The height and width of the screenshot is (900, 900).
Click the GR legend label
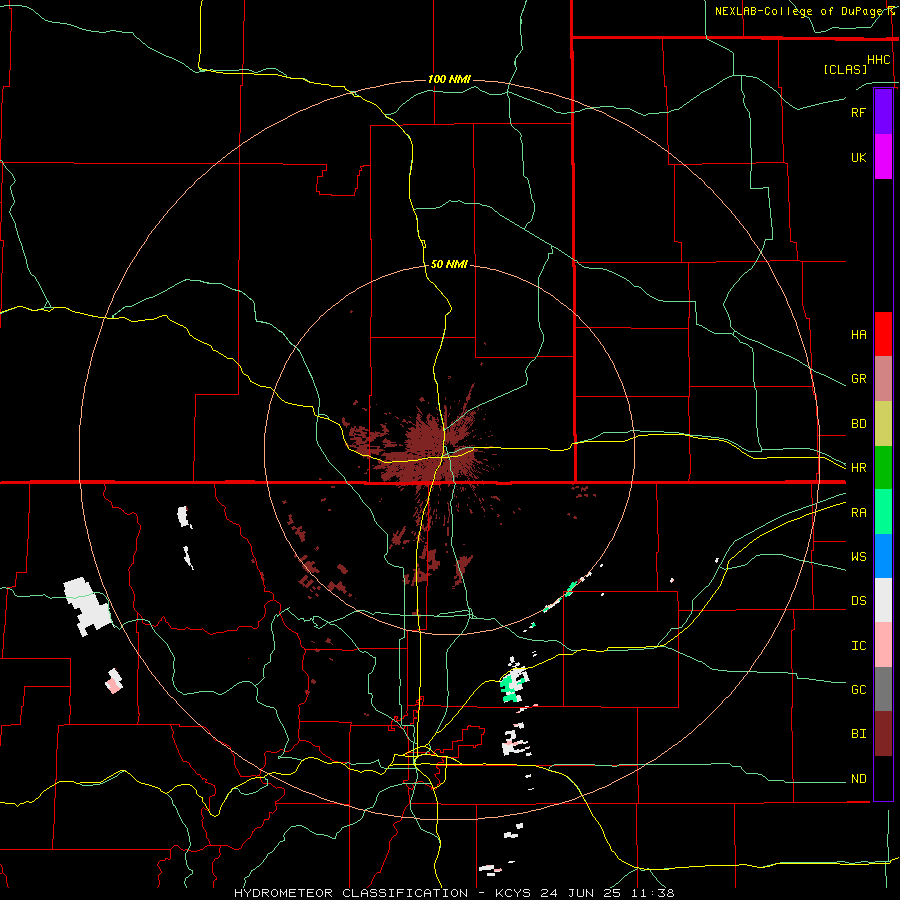click(x=858, y=379)
